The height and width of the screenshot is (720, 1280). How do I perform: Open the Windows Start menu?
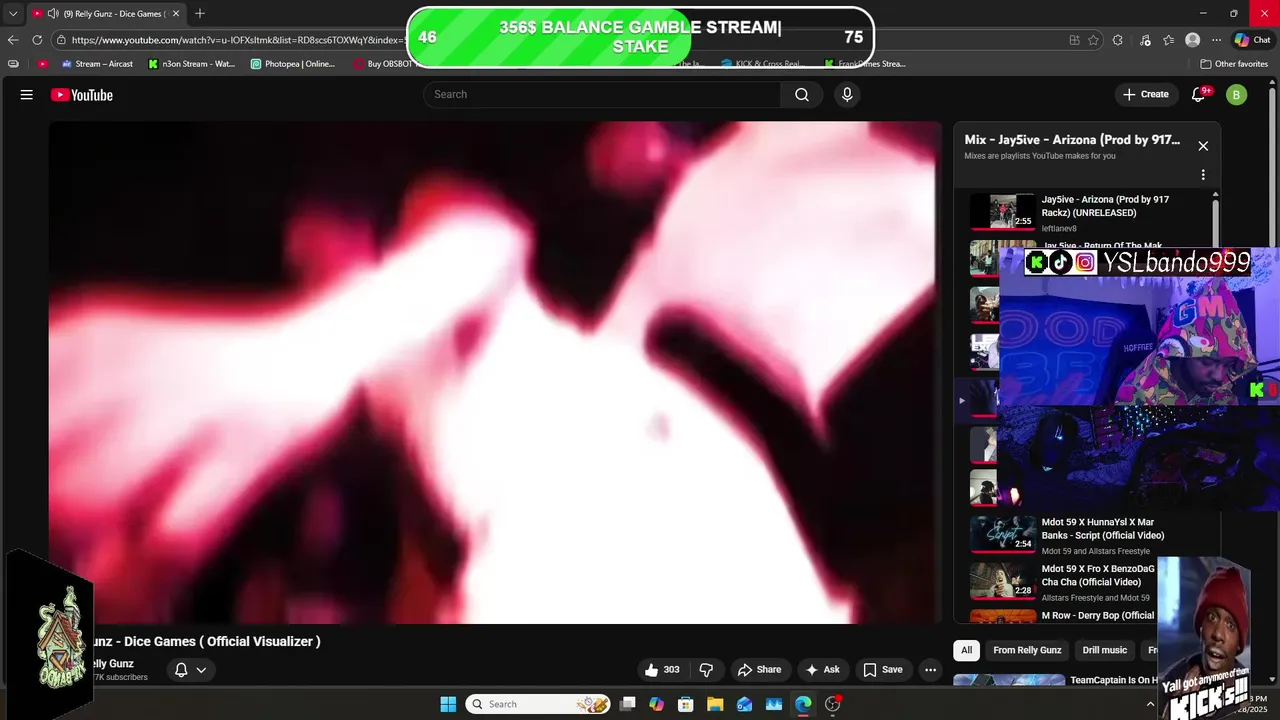448,704
